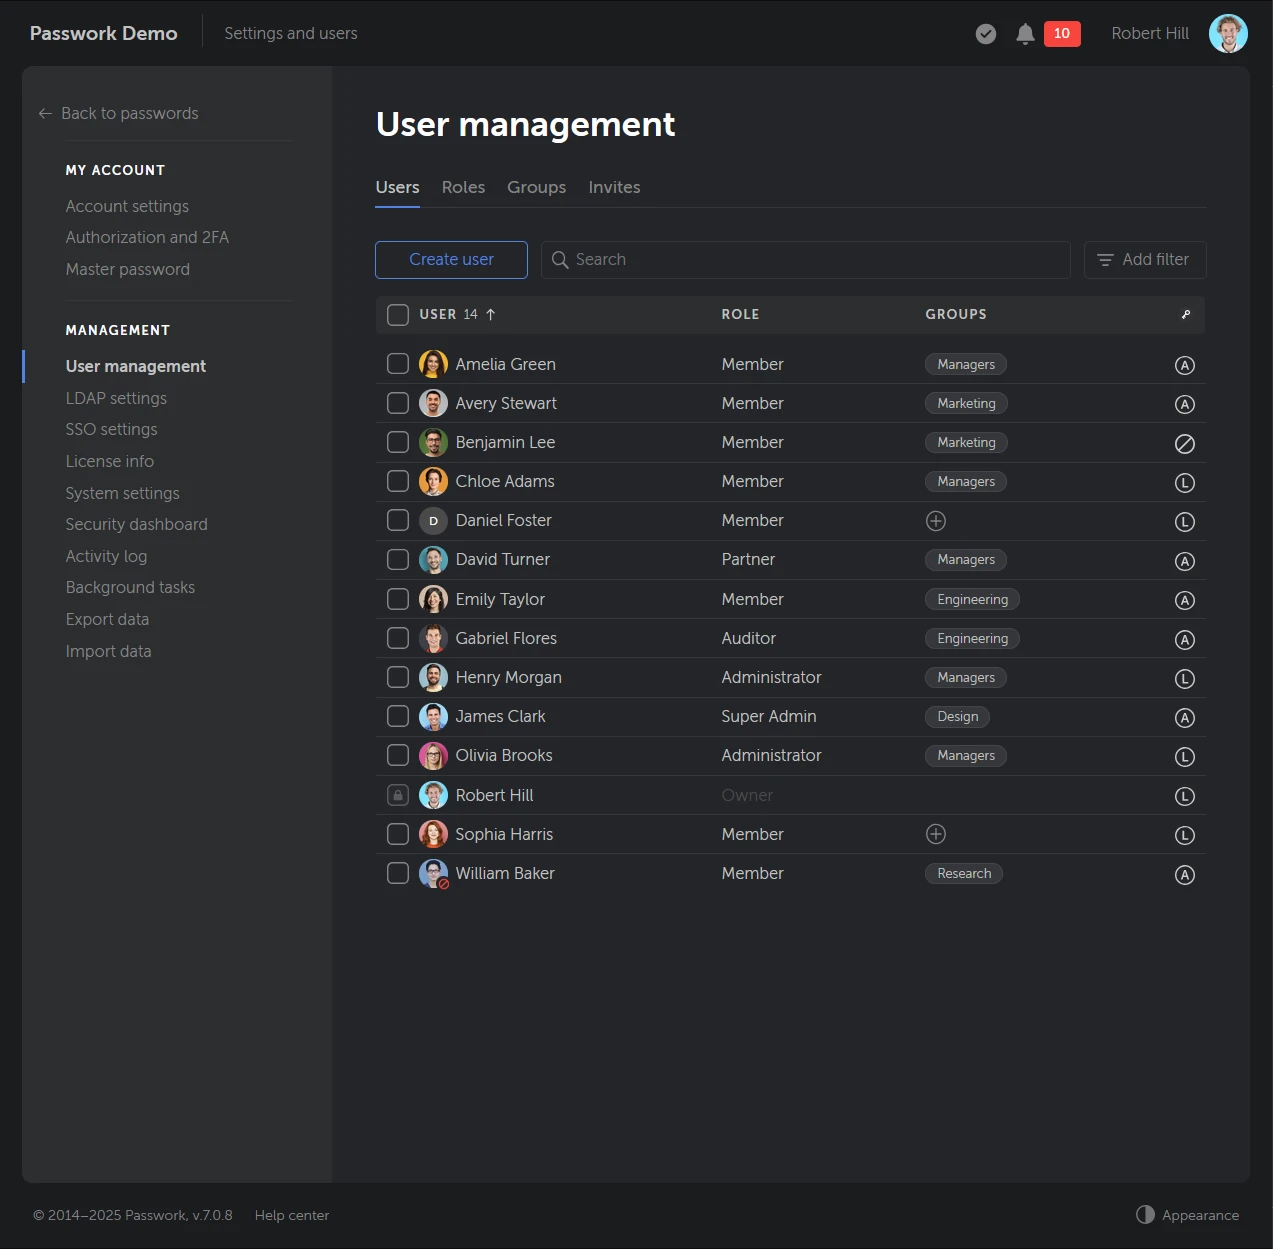The width and height of the screenshot is (1273, 1249).
Task: Open the notifications bell icon
Action: click(1024, 34)
